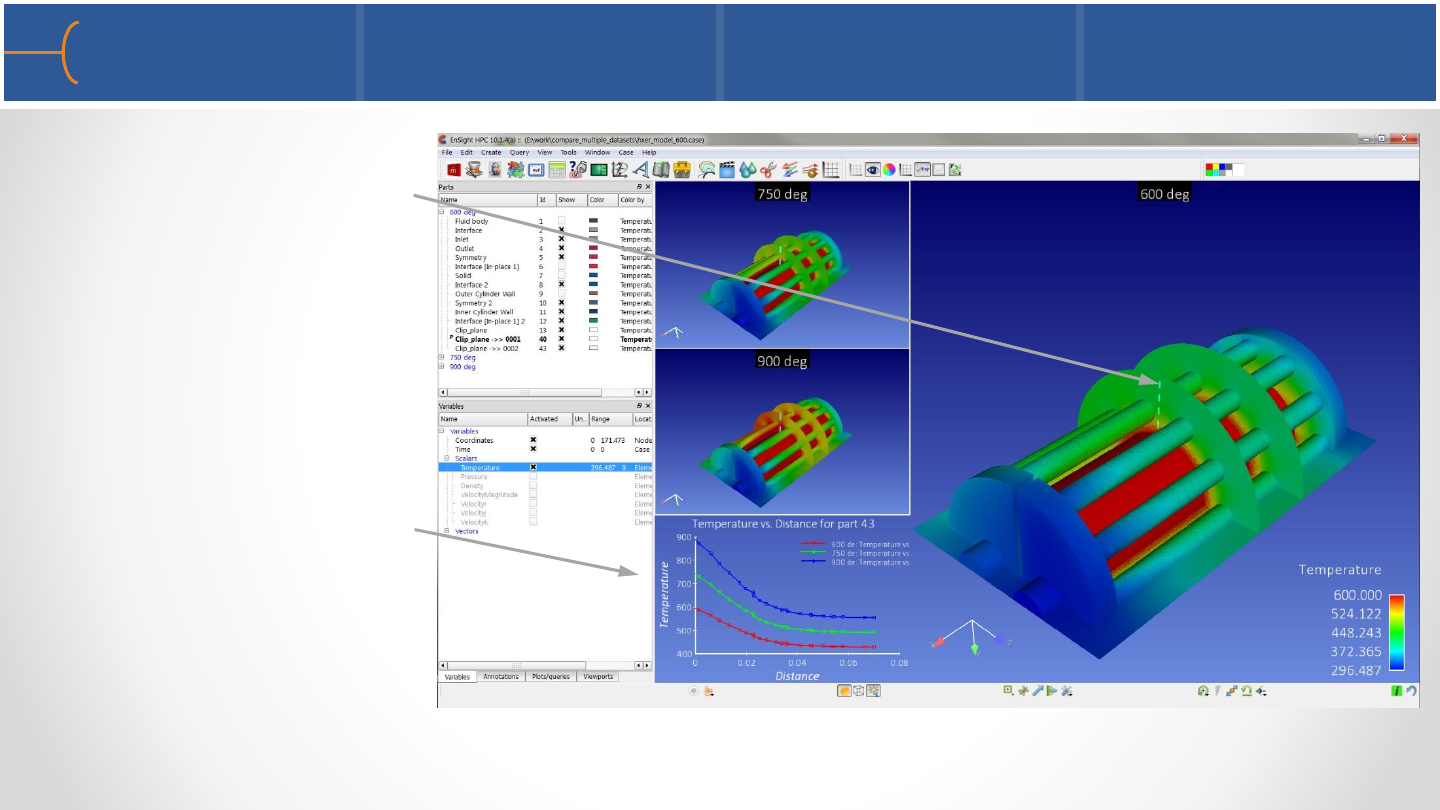Toggle Show checkbox for Outlet
Image resolution: width=1440 pixels, height=810 pixels.
[561, 248]
